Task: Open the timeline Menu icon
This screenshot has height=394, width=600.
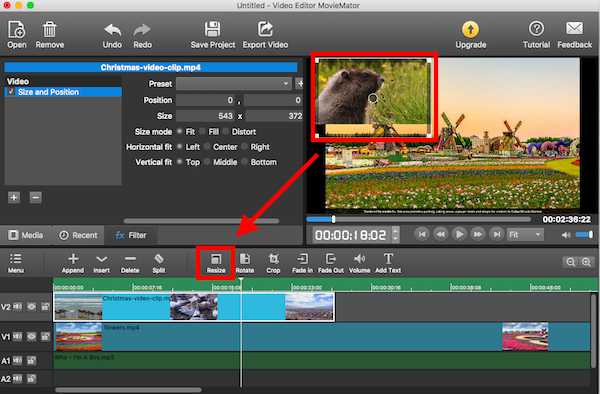Action: 16,263
